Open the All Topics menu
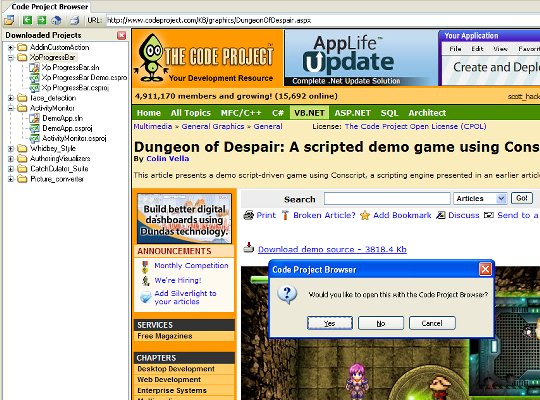 [x=190, y=113]
